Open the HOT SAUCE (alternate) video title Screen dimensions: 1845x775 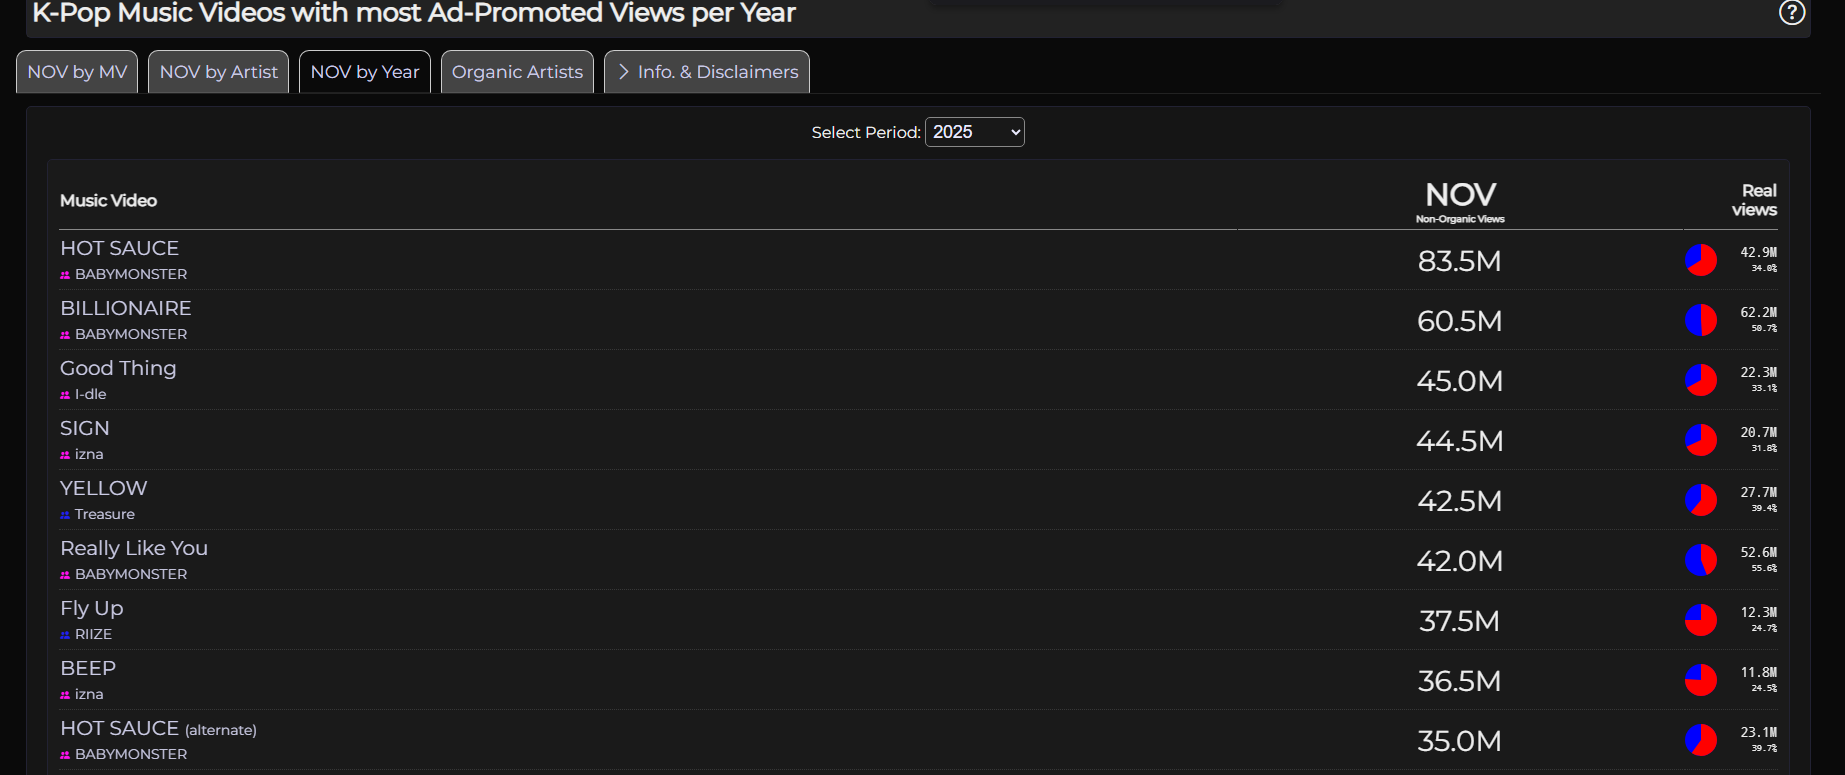tap(158, 729)
